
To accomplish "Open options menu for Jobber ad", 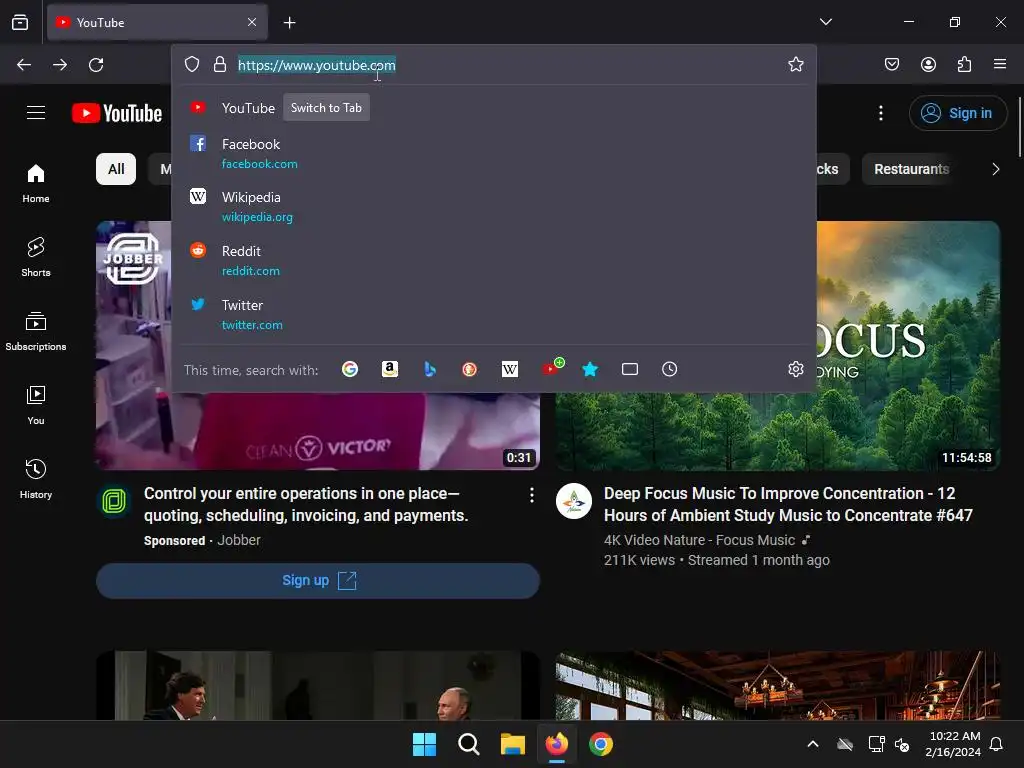I will click(x=532, y=495).
